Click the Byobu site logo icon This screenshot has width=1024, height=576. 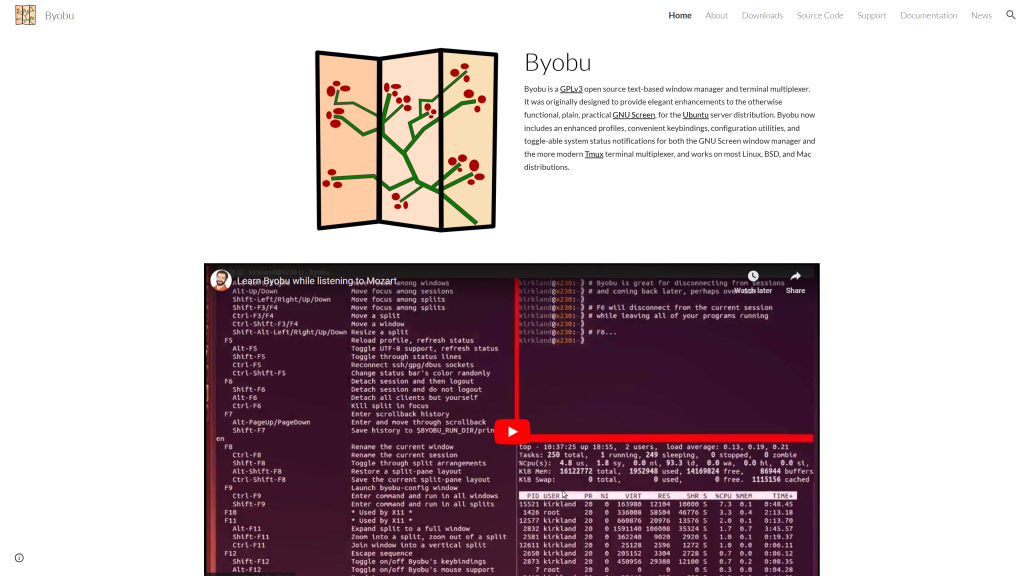25,15
